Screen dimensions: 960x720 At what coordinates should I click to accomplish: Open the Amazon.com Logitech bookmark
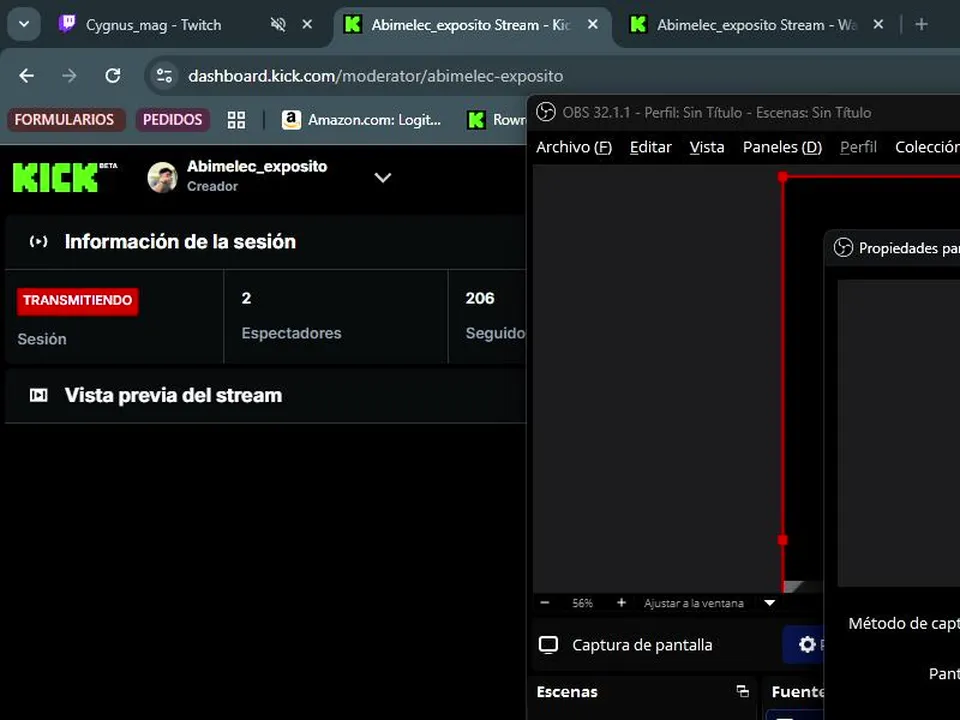point(361,119)
